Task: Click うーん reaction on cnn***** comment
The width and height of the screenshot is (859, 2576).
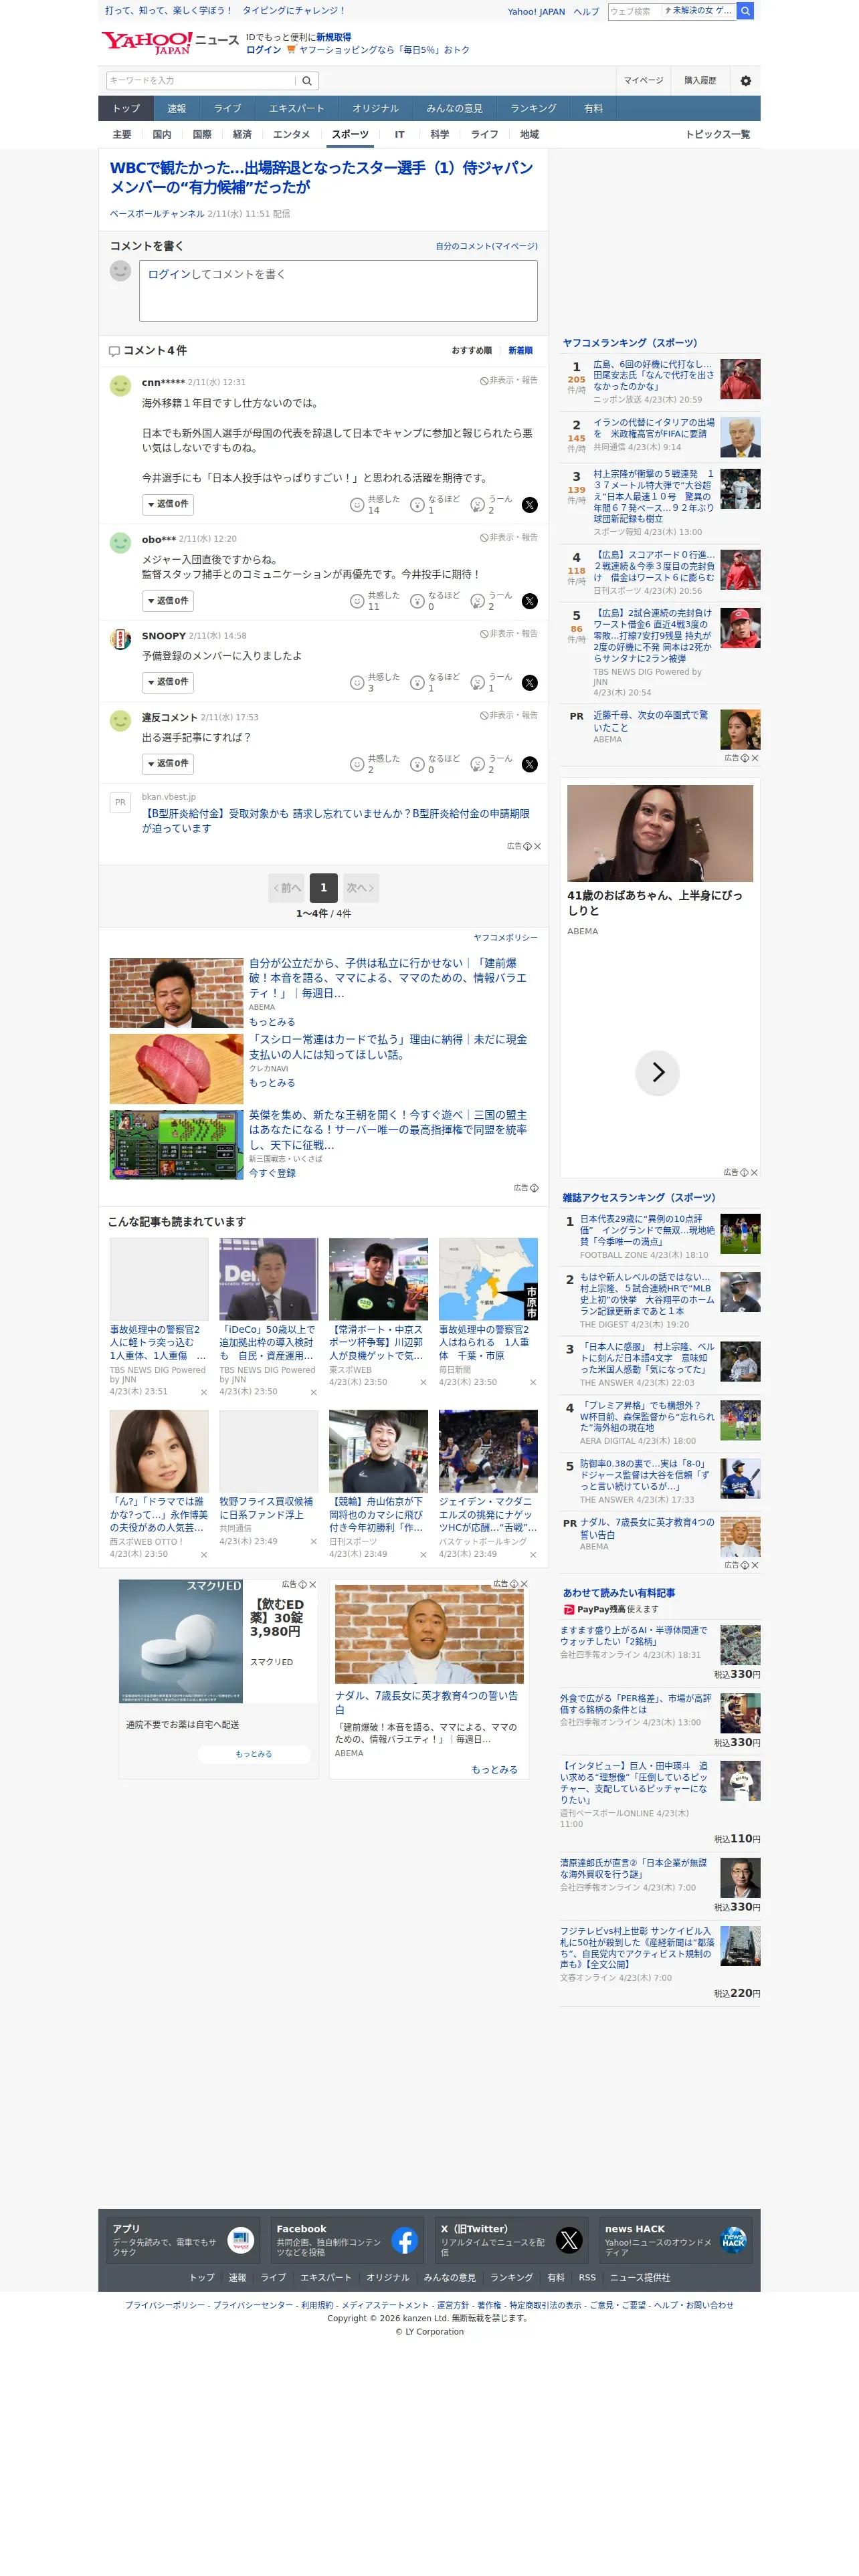Action: tap(491, 505)
